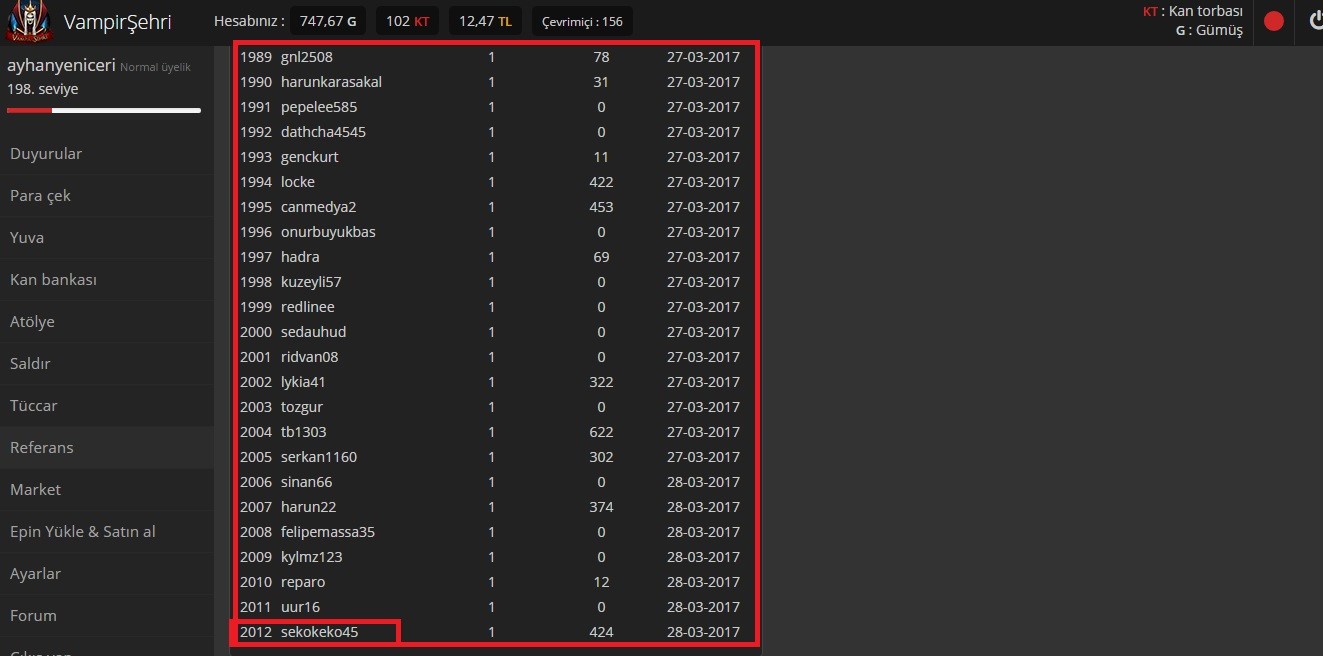The image size is (1323, 656).
Task: Click the date in the sinan66 row
Action: 704,482
